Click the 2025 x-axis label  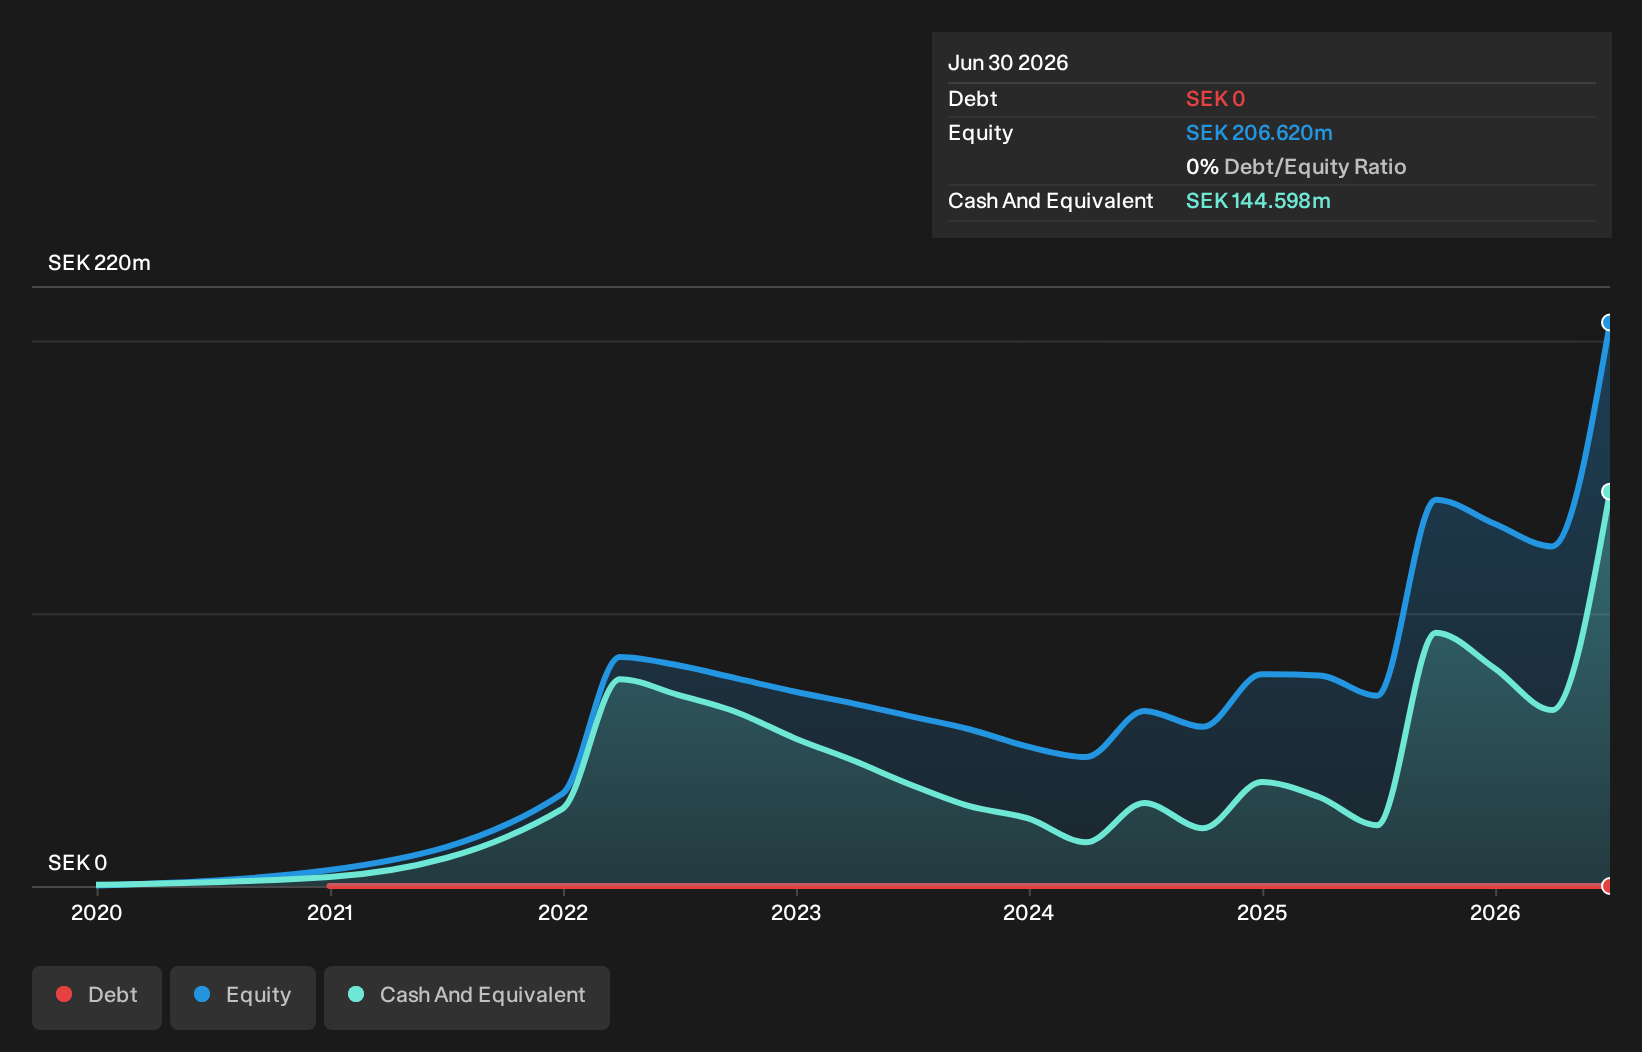point(1262,912)
